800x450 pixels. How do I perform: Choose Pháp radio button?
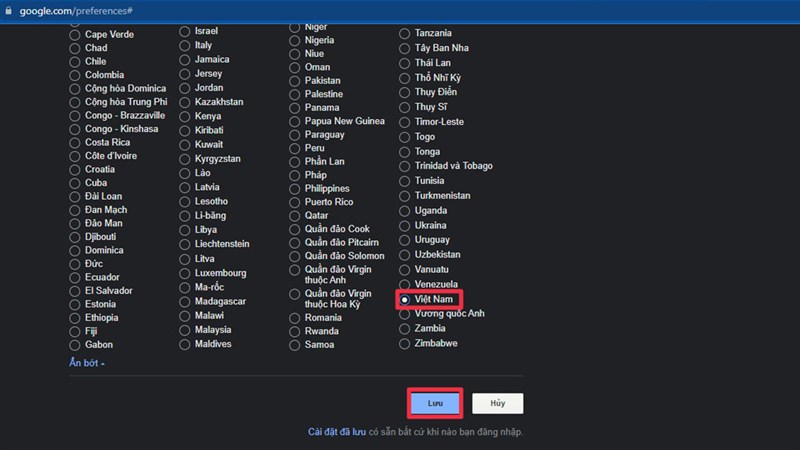(x=294, y=176)
